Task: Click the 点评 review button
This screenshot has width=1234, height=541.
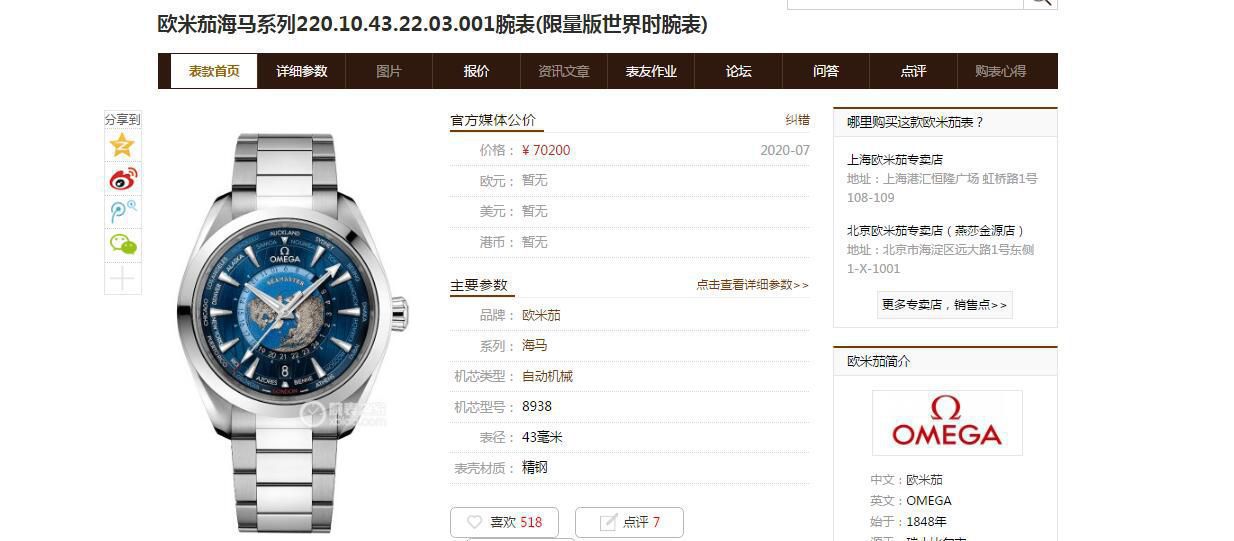Action: click(x=631, y=522)
